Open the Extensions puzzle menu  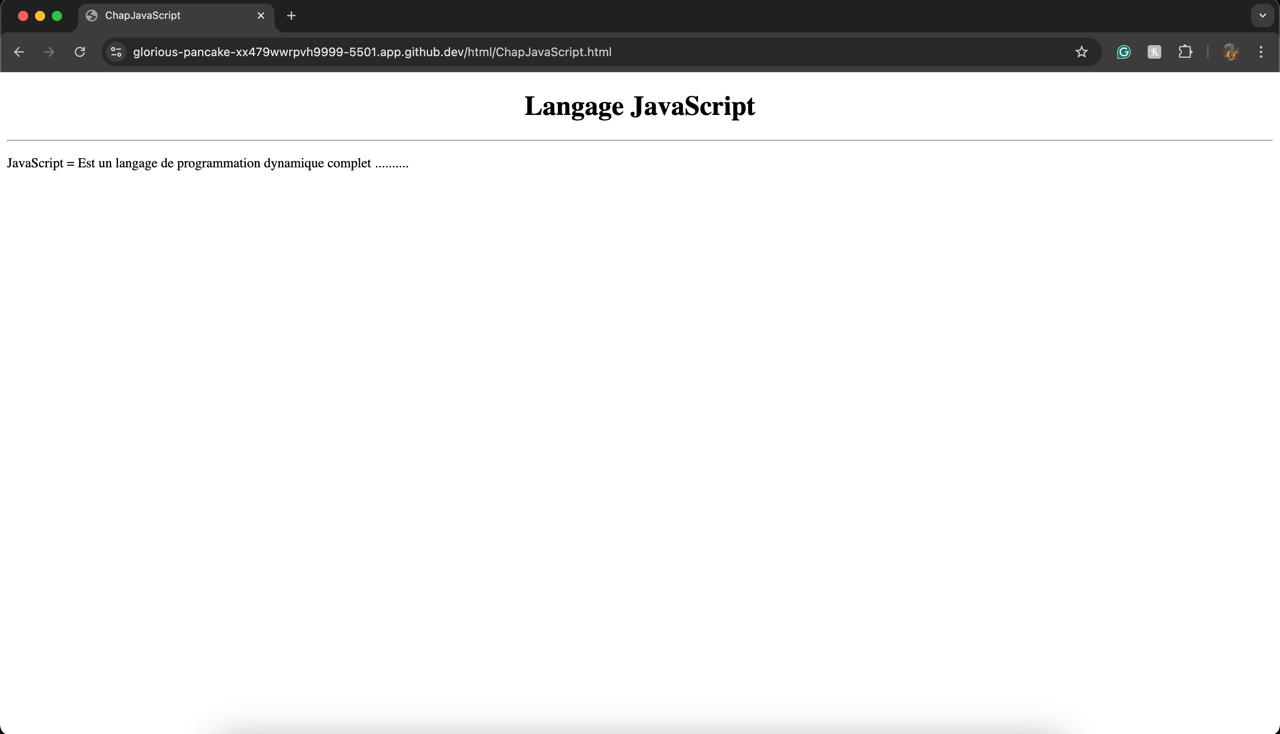click(x=1185, y=52)
